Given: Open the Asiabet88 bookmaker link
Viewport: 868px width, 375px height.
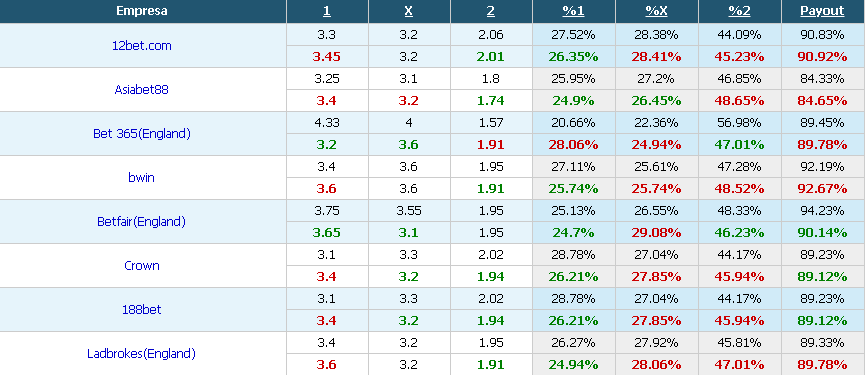Looking at the screenshot, I should tap(142, 89).
